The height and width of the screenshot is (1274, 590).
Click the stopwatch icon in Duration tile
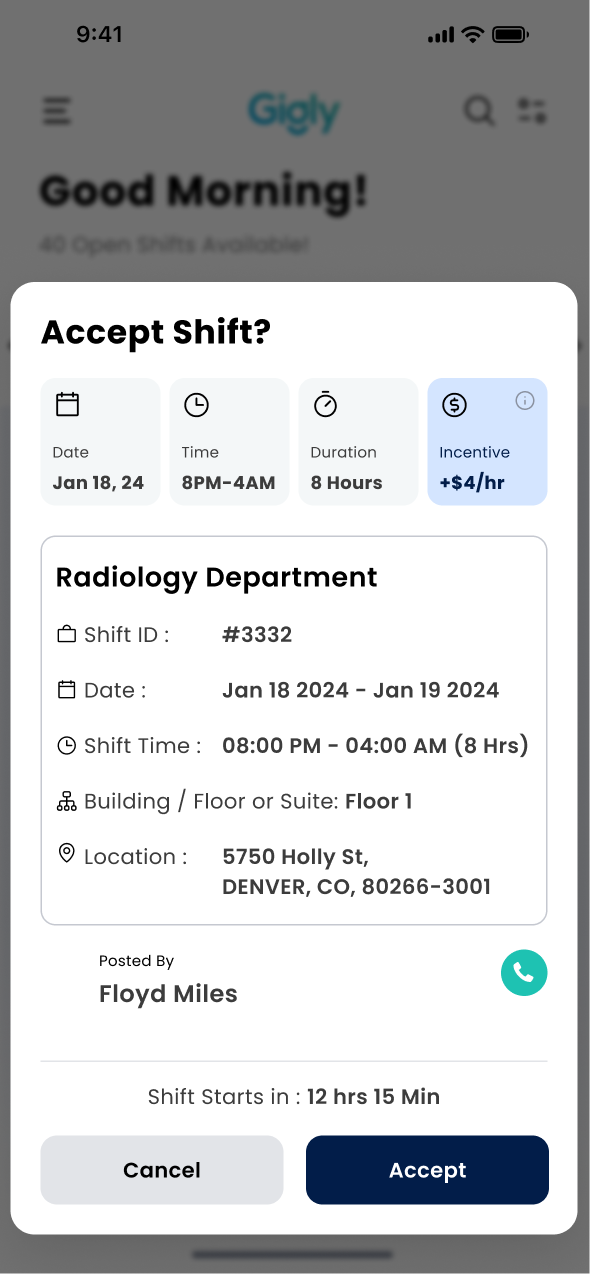(325, 404)
